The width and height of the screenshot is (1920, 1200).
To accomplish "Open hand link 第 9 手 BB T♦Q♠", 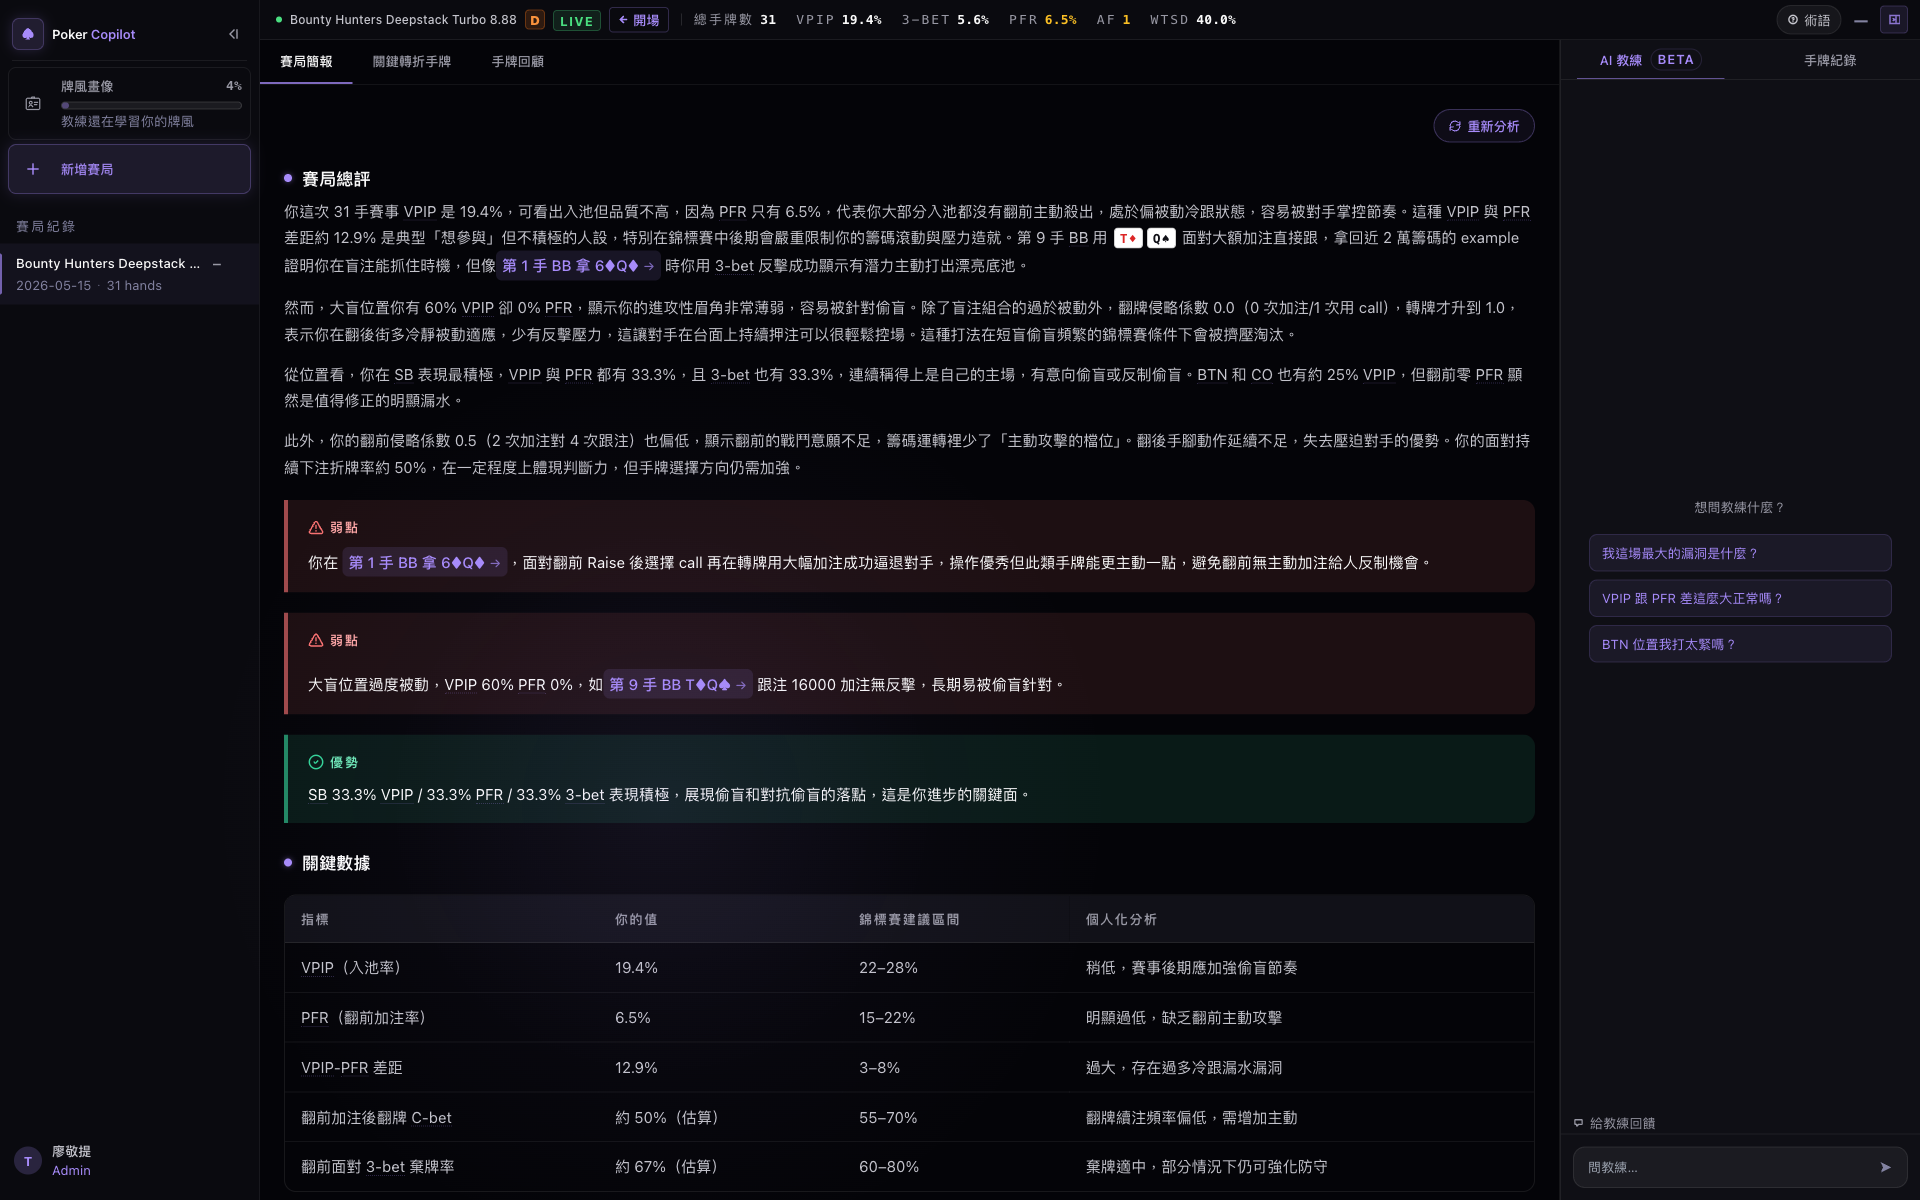I will click(677, 685).
